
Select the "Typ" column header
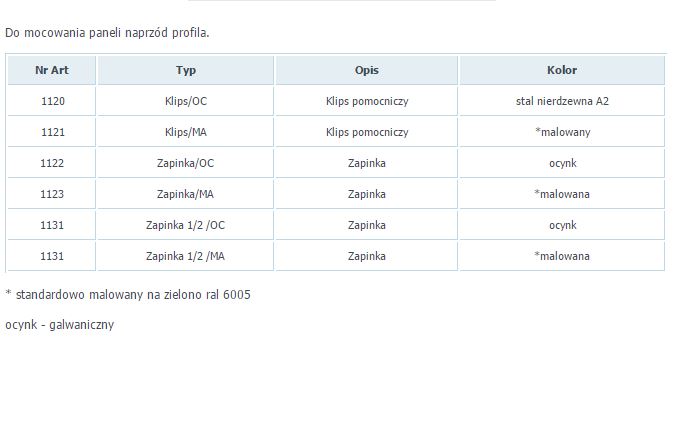pyautogui.click(x=185, y=70)
